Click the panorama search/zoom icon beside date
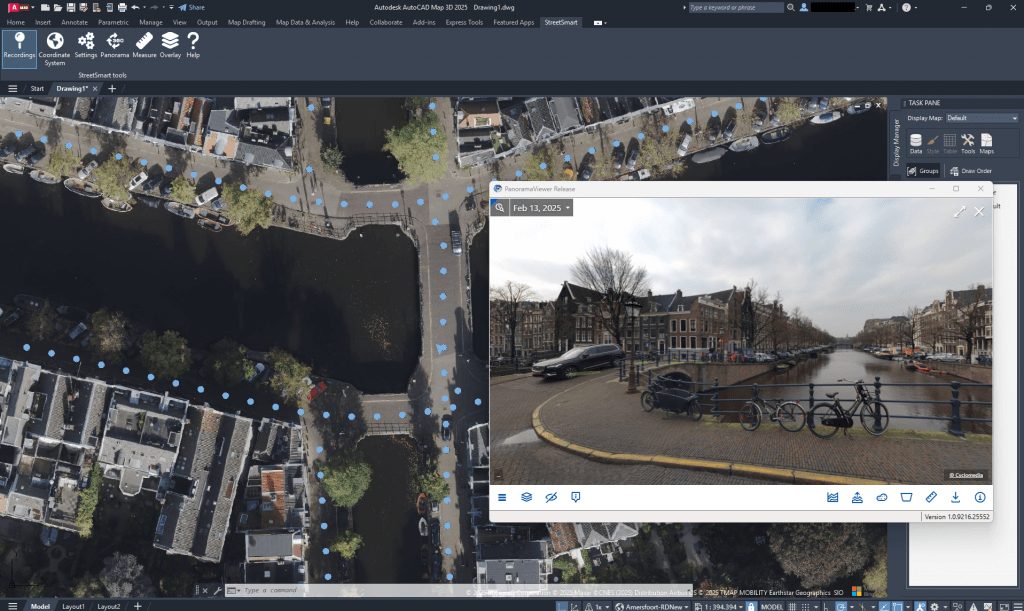Image resolution: width=1024 pixels, height=611 pixels. (x=499, y=208)
